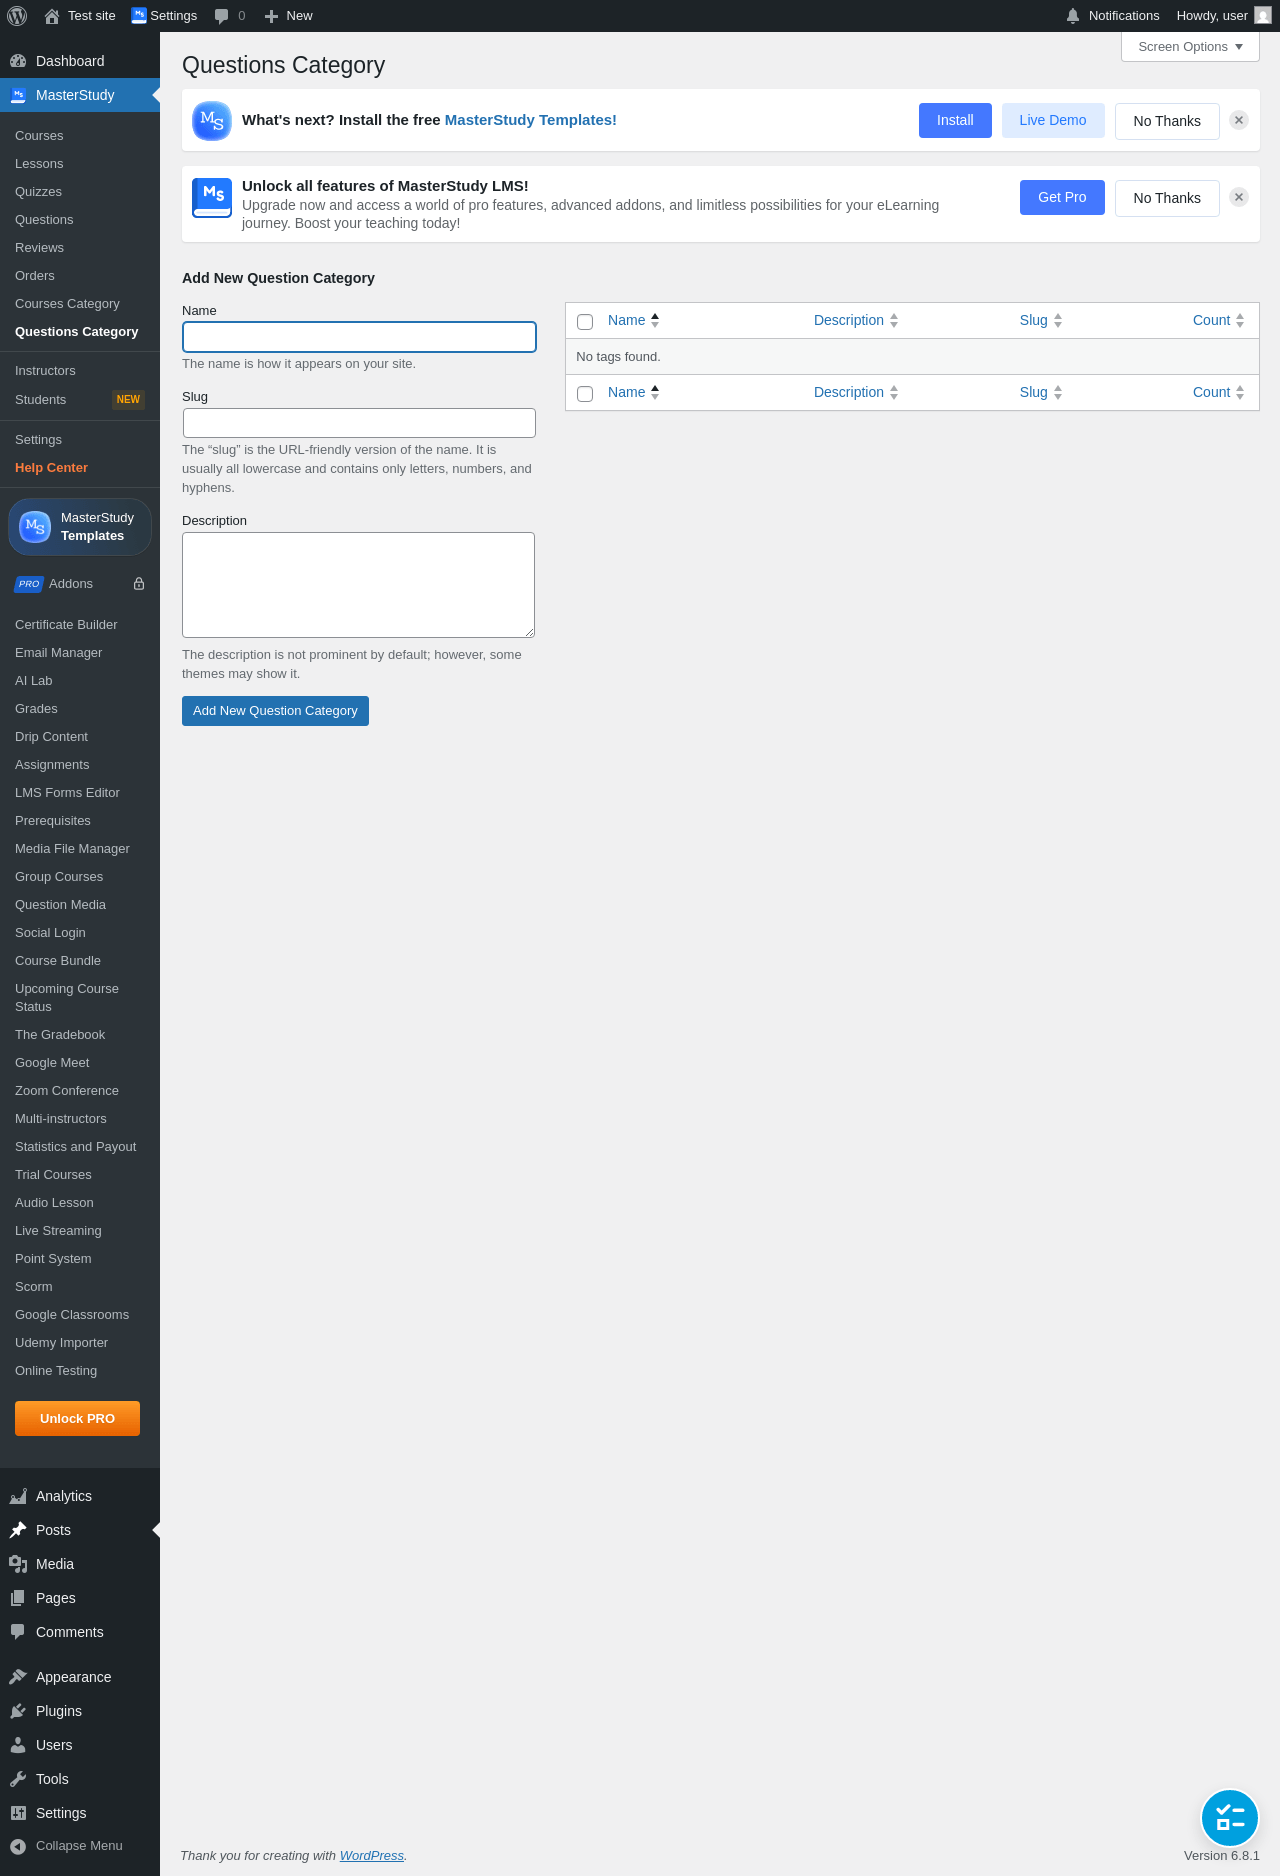Open Certificate Builder menu item
Screen dimensions: 1280x1876
tap(66, 625)
